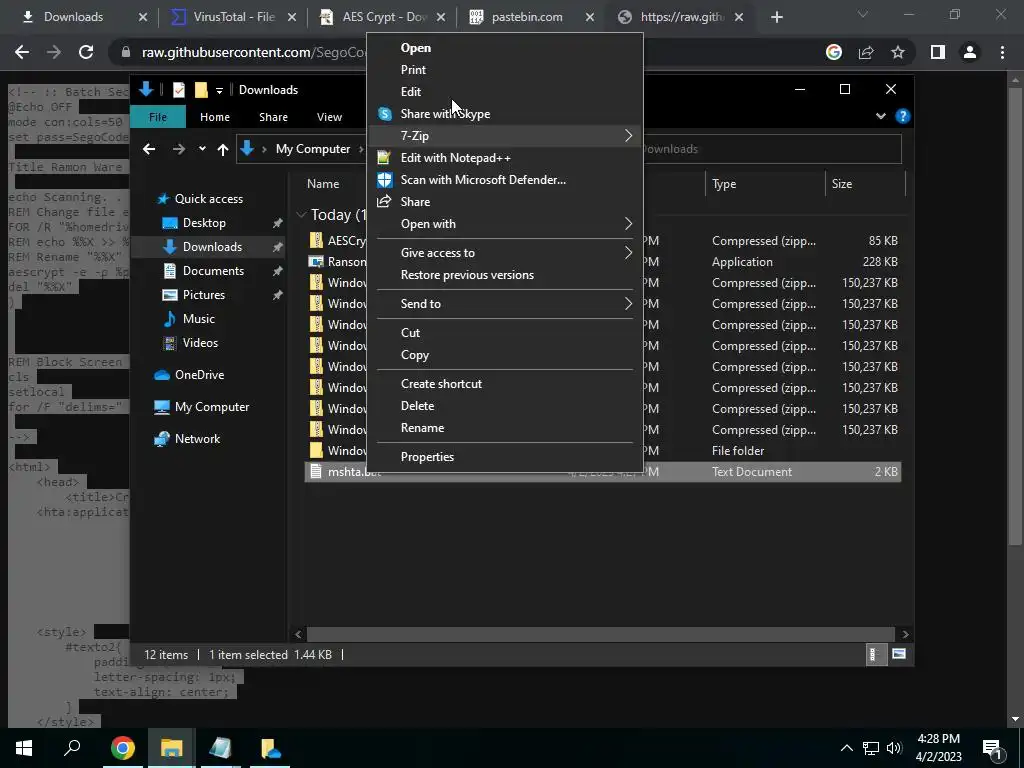Open a new Chrome tab
Image resolution: width=1024 pixels, height=768 pixels.
[776, 18]
